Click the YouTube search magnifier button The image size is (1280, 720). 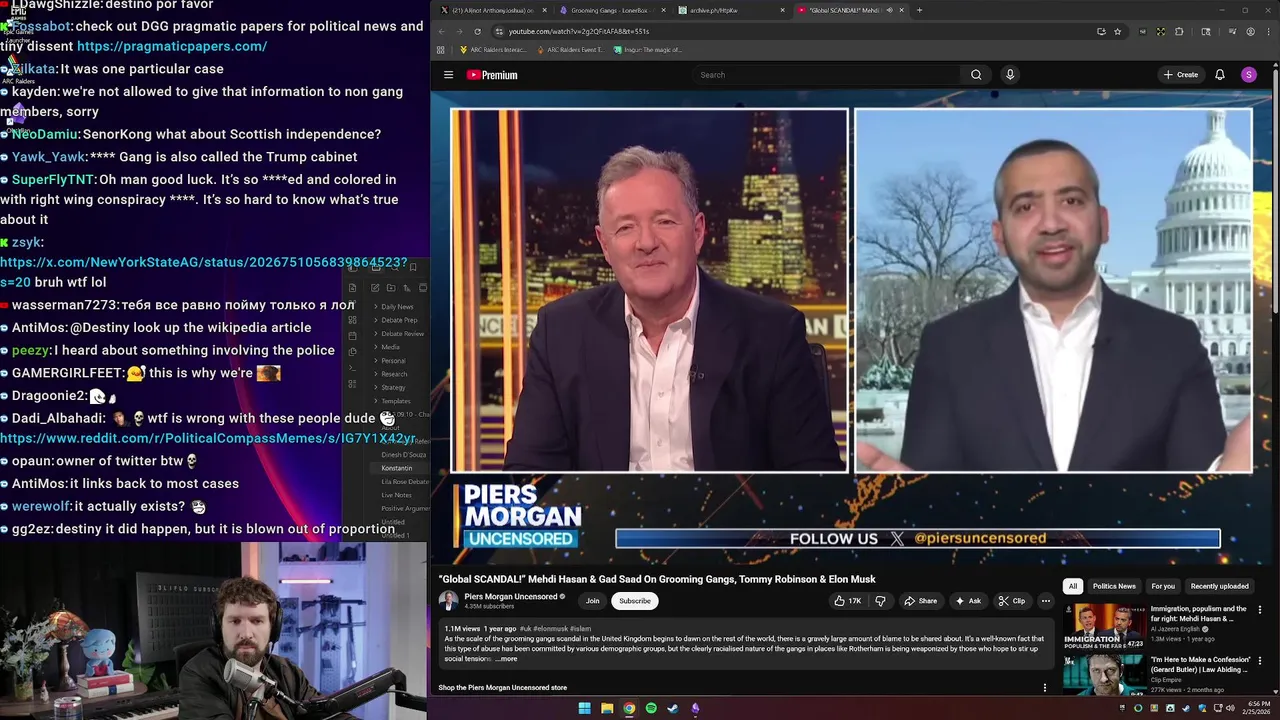976,75
